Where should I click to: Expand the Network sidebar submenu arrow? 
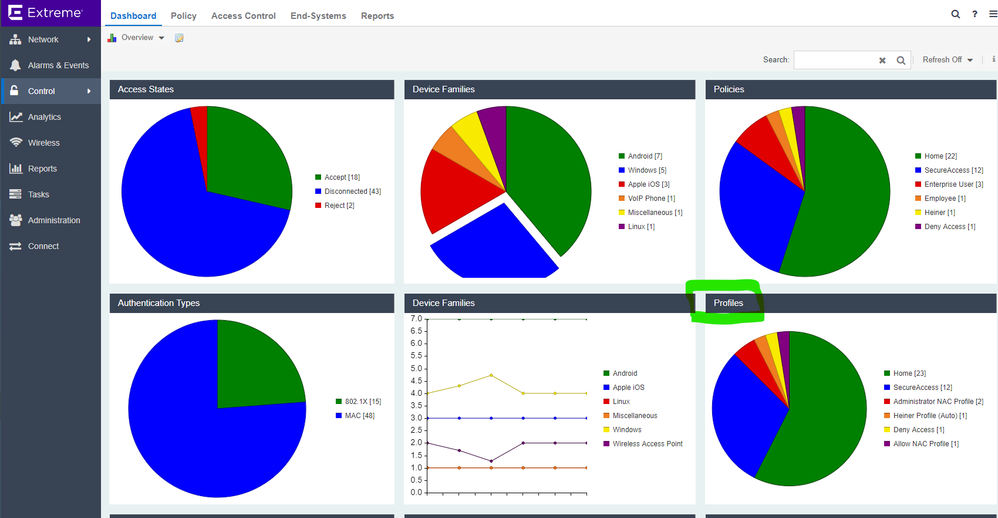[x=89, y=40]
